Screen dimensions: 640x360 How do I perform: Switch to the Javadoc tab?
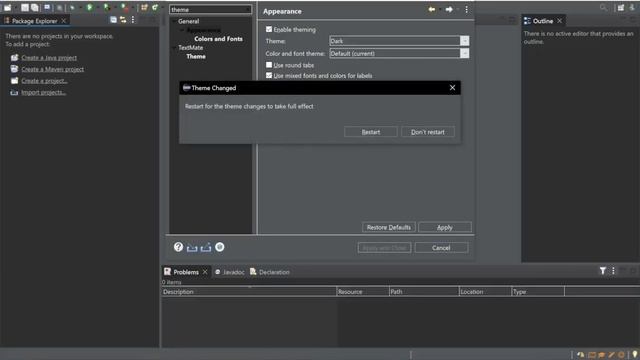[x=229, y=272]
